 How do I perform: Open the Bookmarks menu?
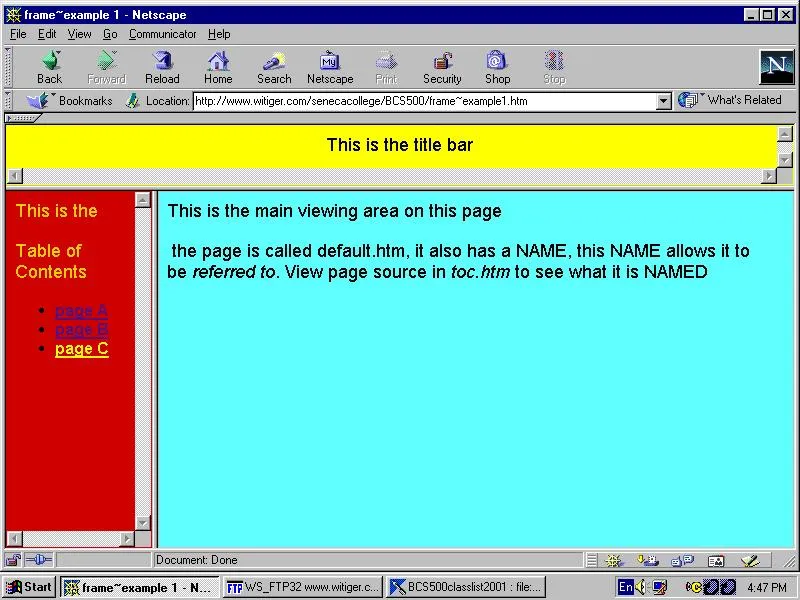pyautogui.click(x=82, y=100)
